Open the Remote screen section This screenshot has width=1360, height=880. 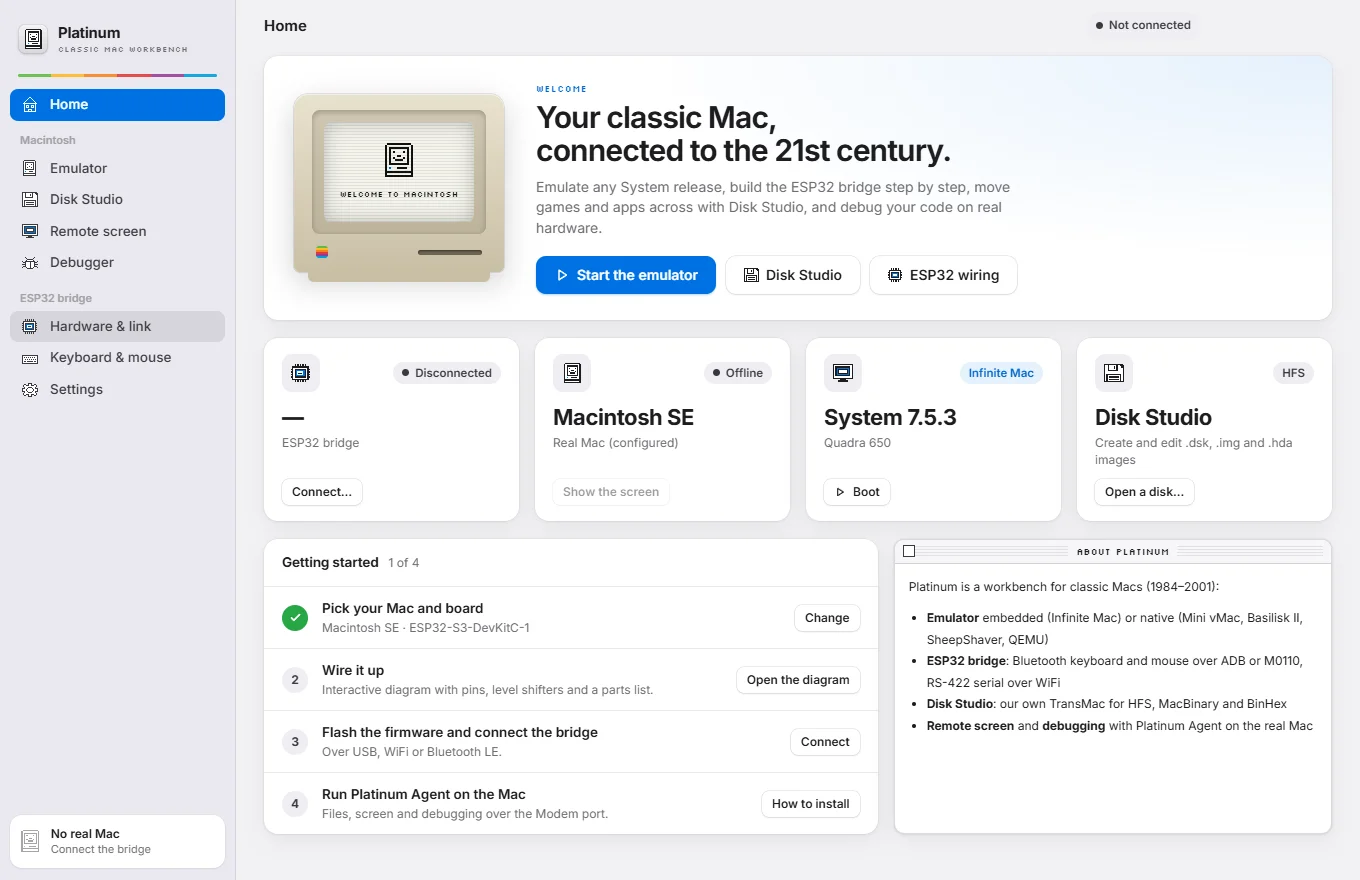117,231
